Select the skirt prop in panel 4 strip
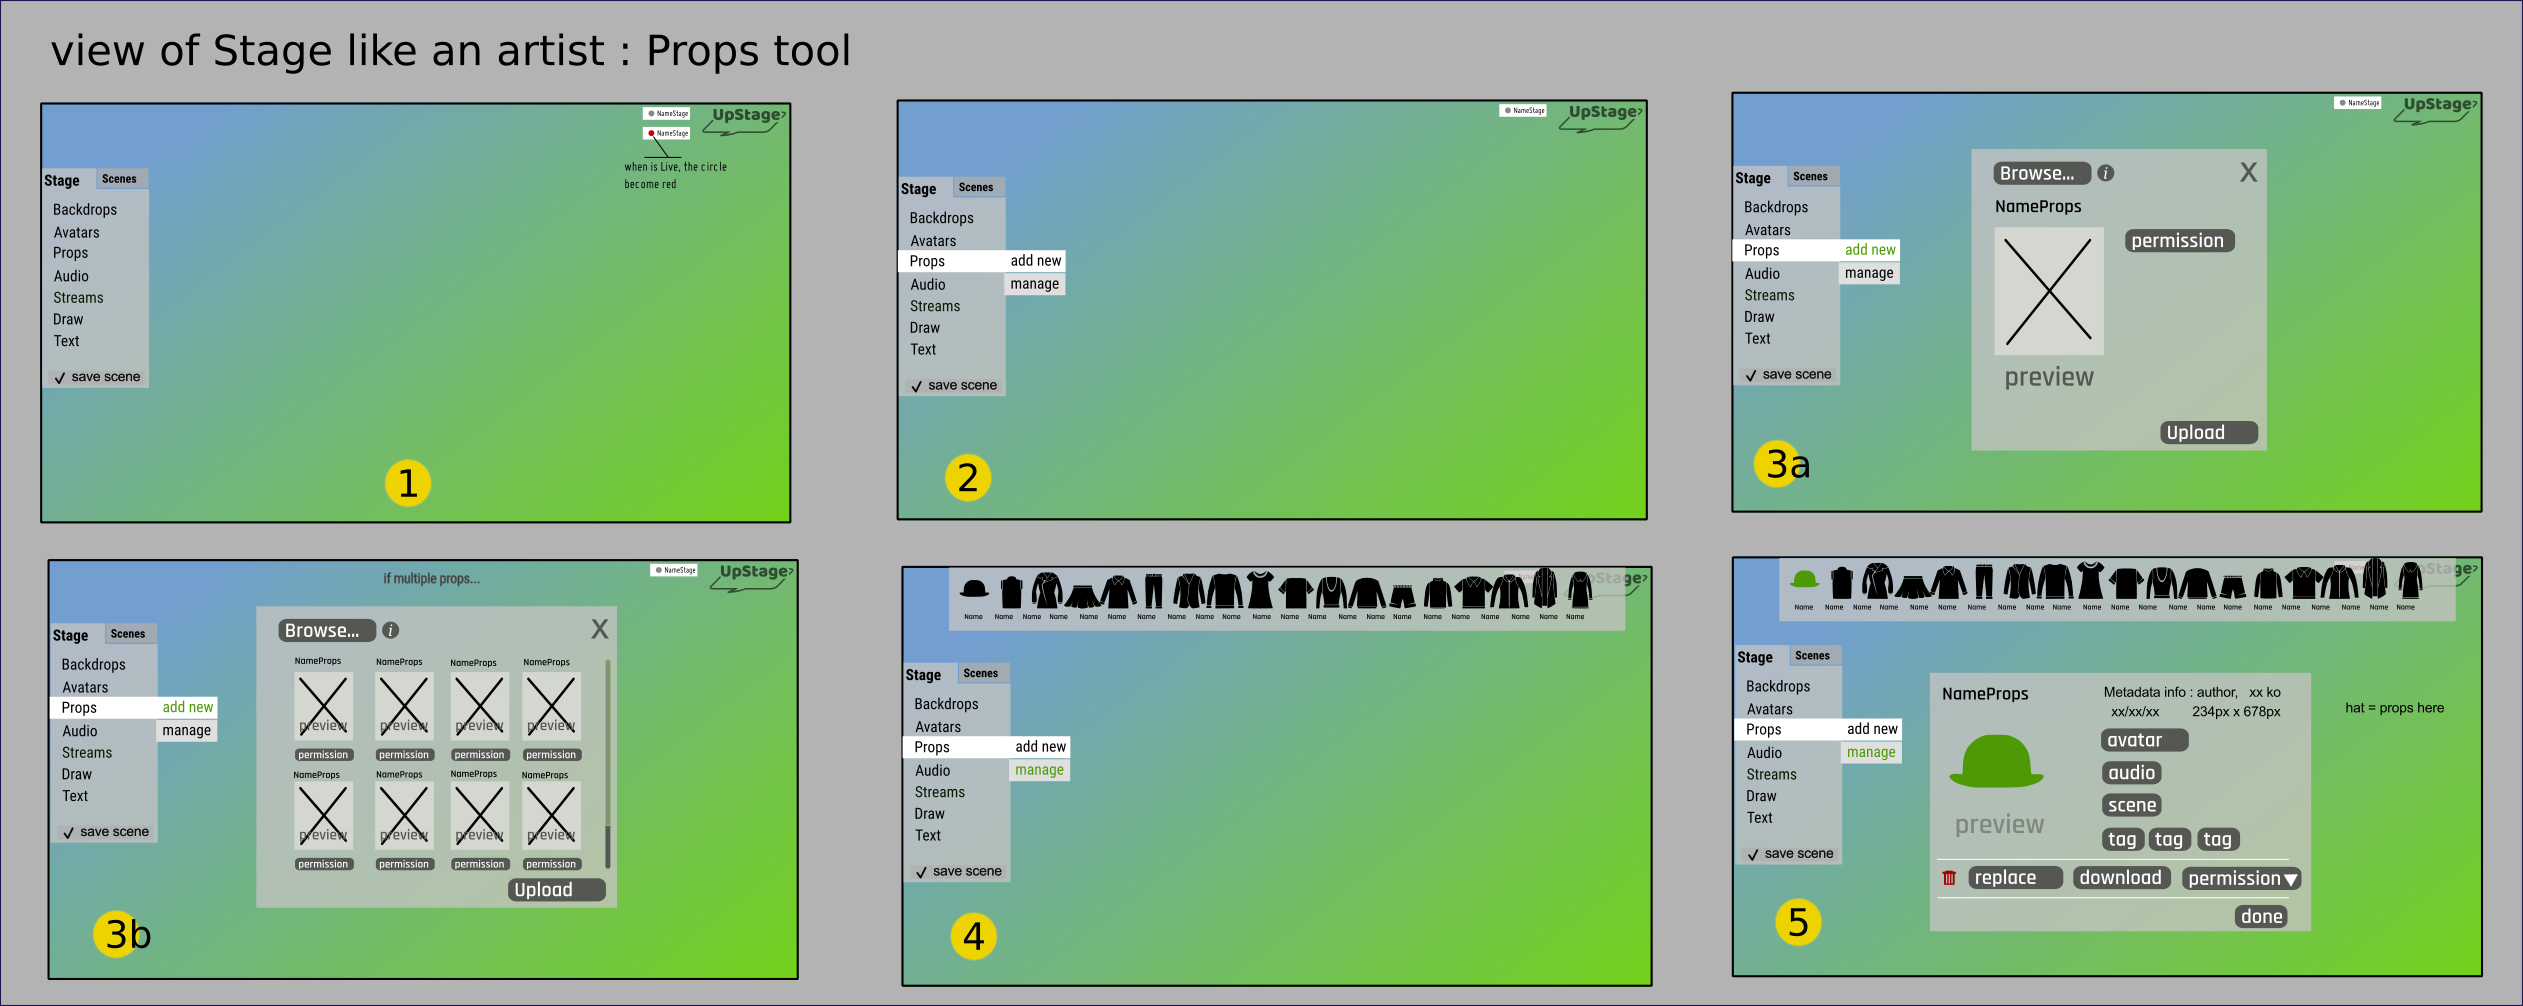This screenshot has height=1006, width=2523. click(1082, 596)
